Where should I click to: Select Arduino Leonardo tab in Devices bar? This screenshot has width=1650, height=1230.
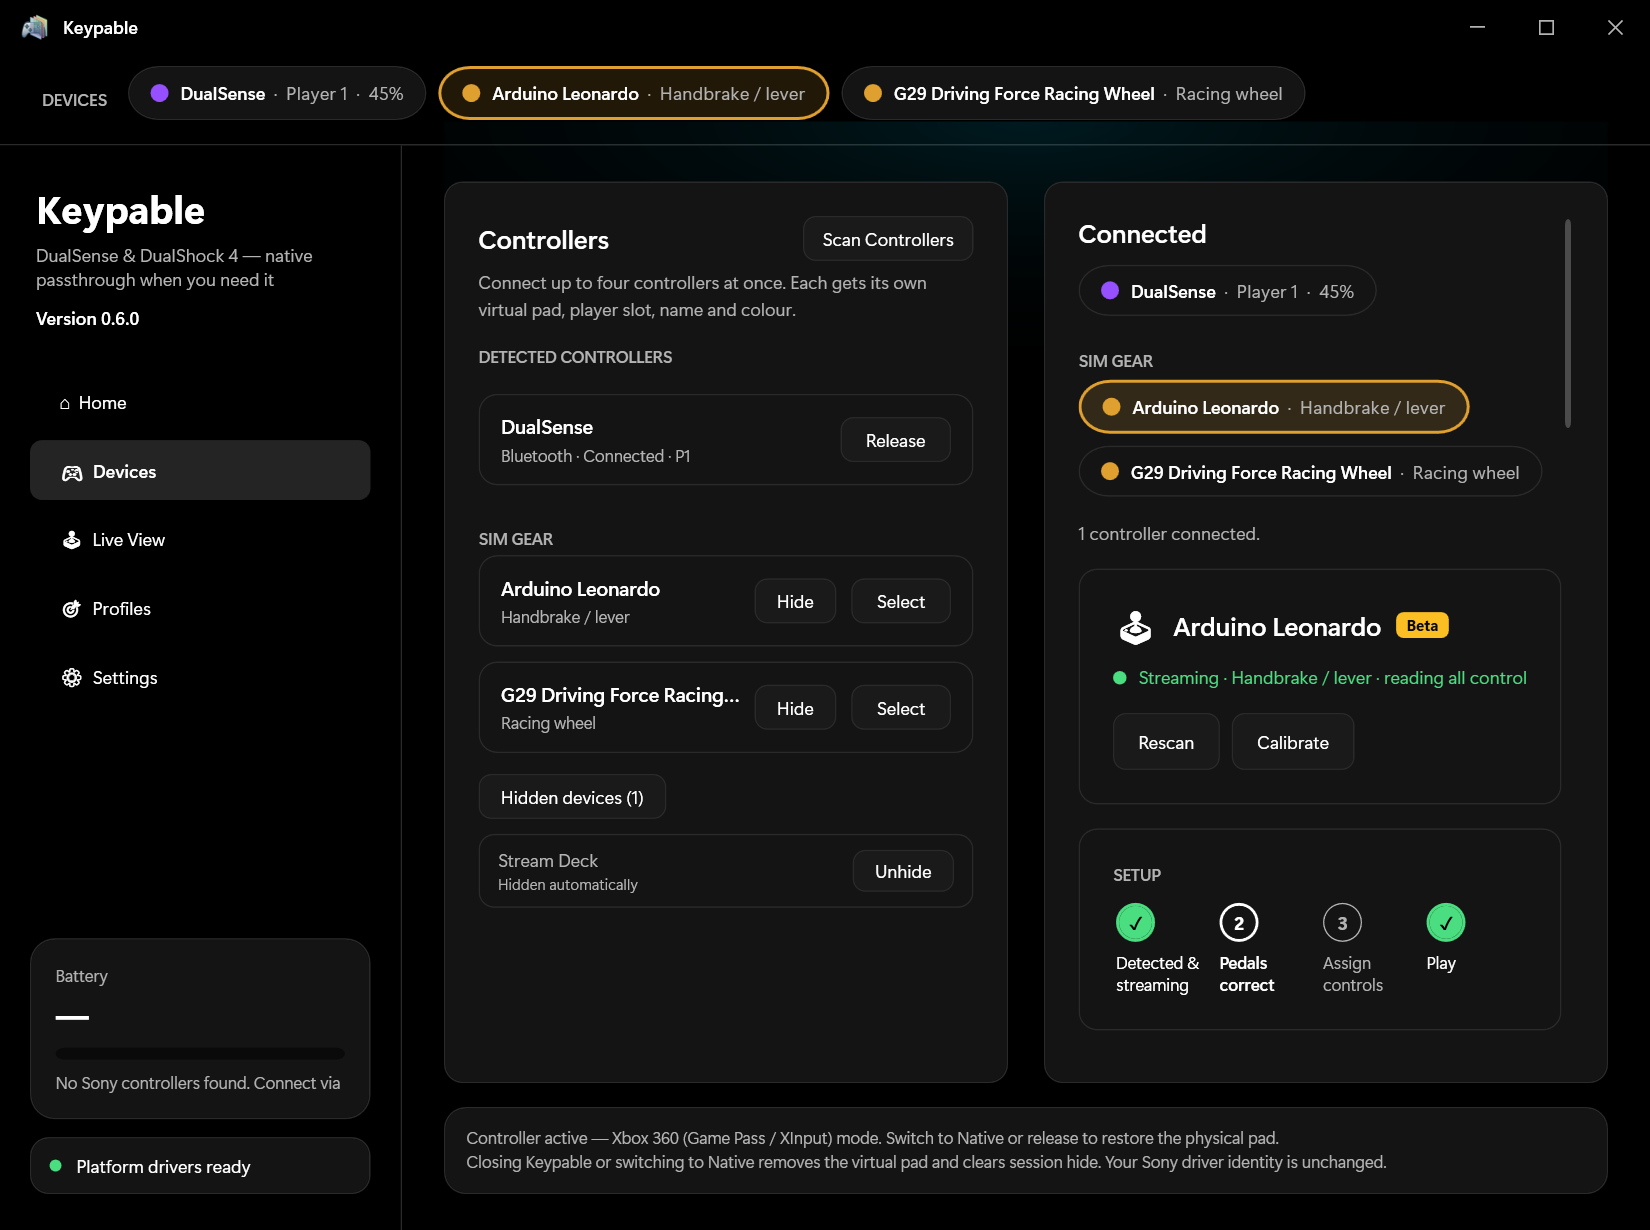634,93
